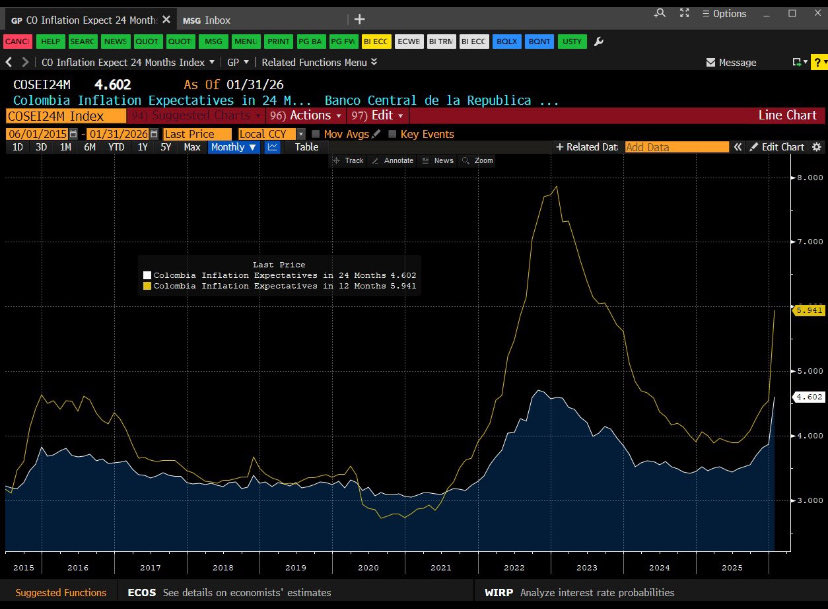Click the white 24 Months legend swatch

(147, 275)
